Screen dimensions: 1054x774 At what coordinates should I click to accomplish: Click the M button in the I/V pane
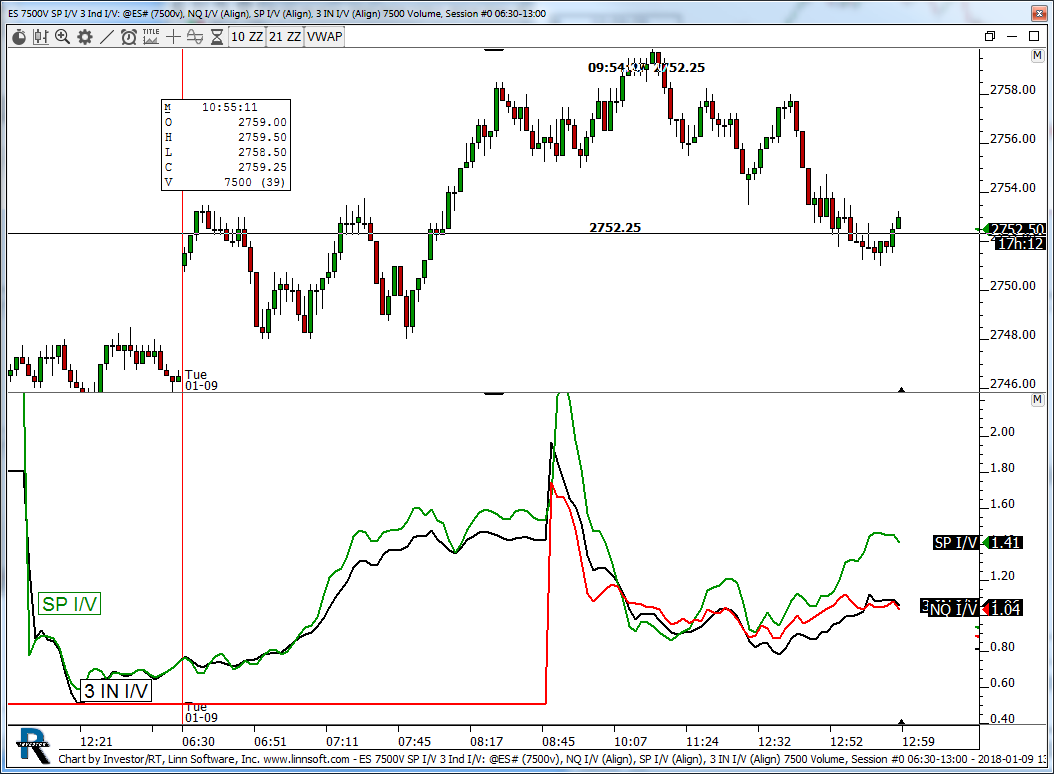(1037, 400)
